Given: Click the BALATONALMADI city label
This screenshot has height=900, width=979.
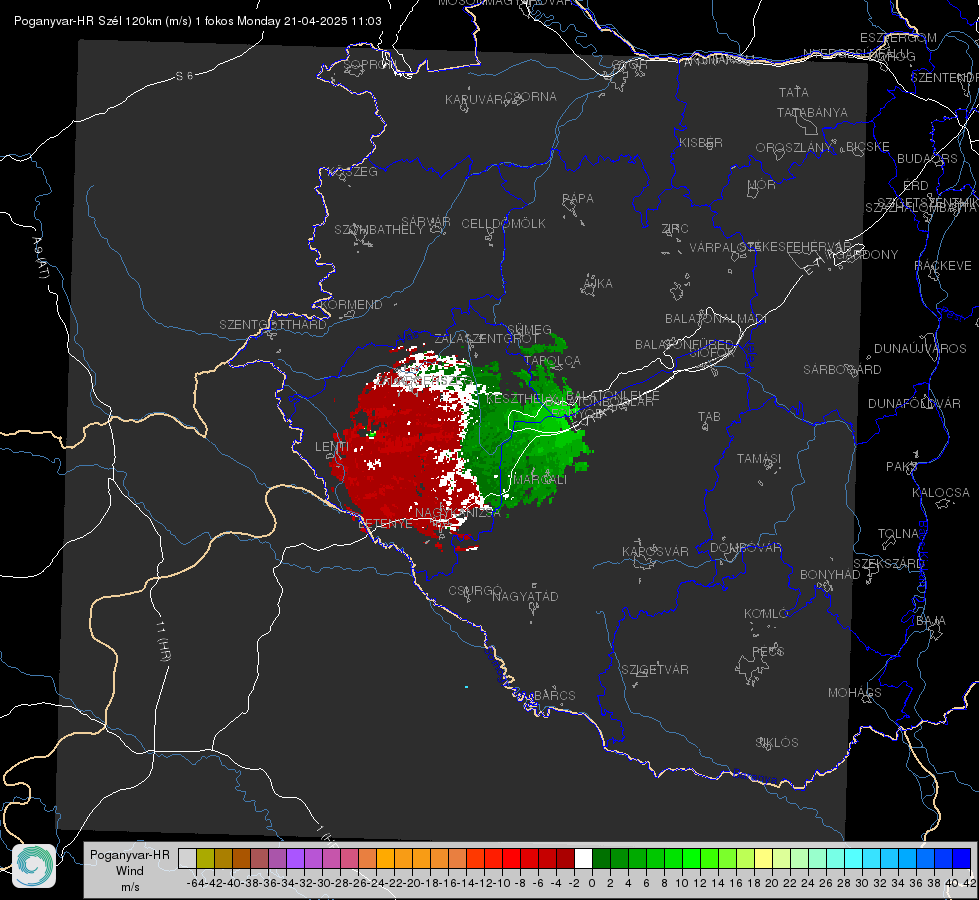Looking at the screenshot, I should [x=716, y=319].
